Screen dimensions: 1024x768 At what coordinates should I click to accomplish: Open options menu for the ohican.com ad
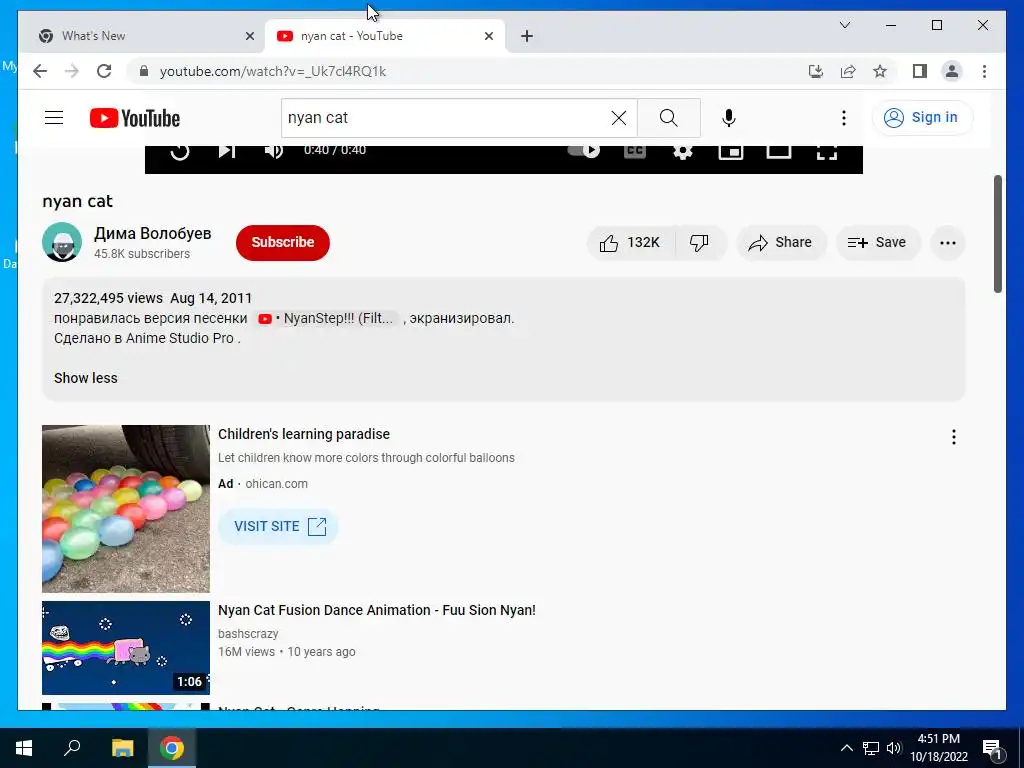coord(953,437)
